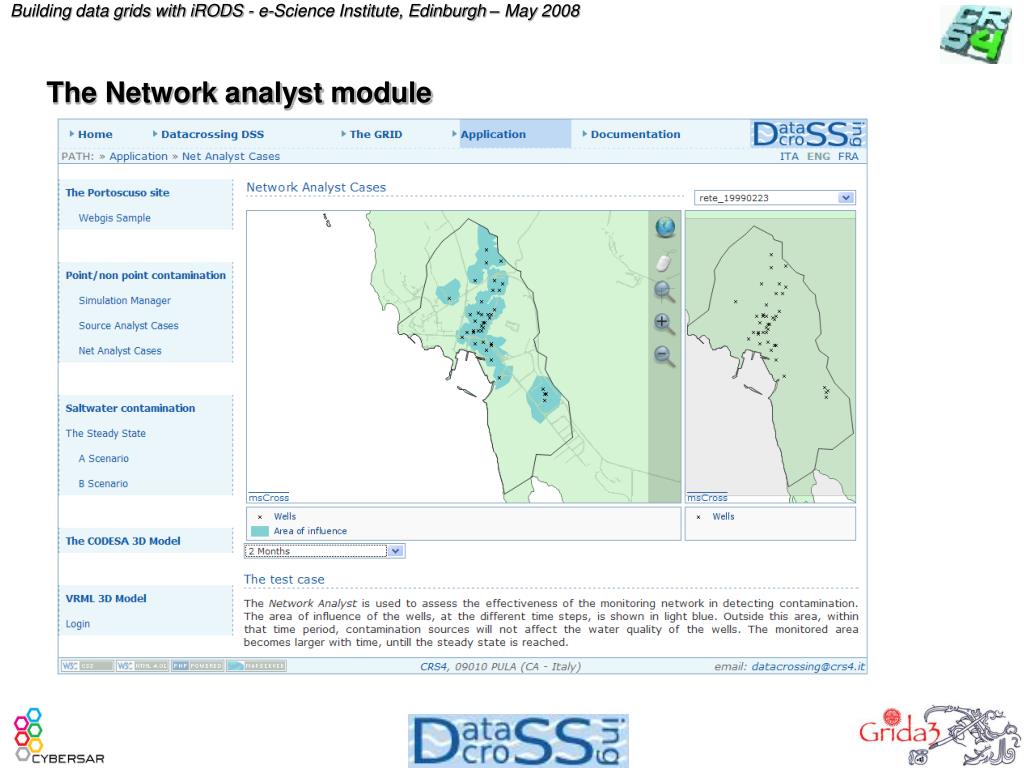Switch language to ITA
1024x768 pixels.
tap(789, 156)
